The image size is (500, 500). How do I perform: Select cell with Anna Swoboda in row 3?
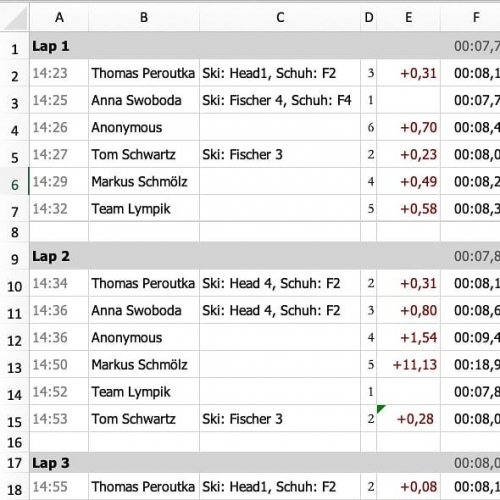pos(144,100)
